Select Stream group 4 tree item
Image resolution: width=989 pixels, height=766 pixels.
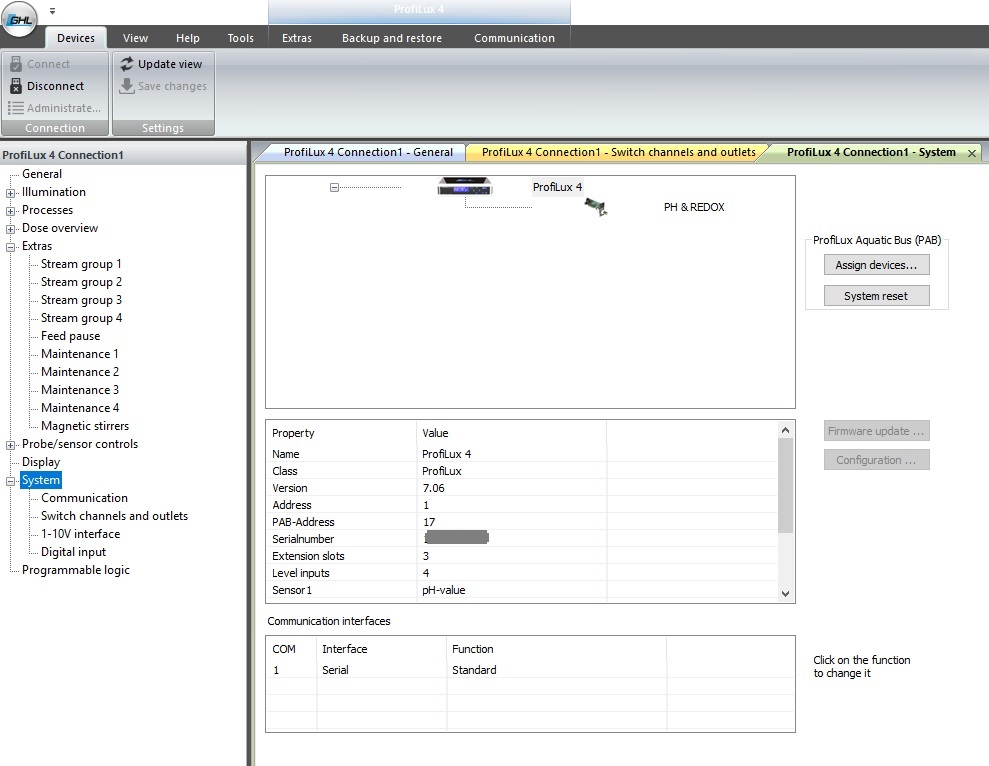pyautogui.click(x=81, y=318)
